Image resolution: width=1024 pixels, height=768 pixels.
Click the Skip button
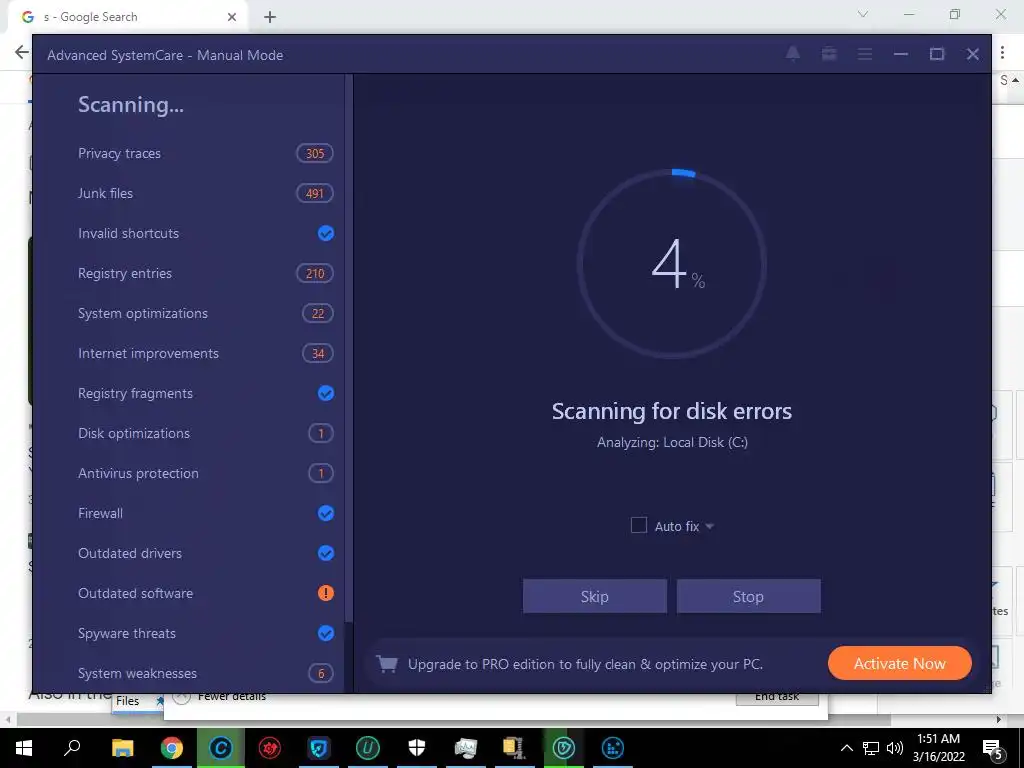tap(594, 596)
